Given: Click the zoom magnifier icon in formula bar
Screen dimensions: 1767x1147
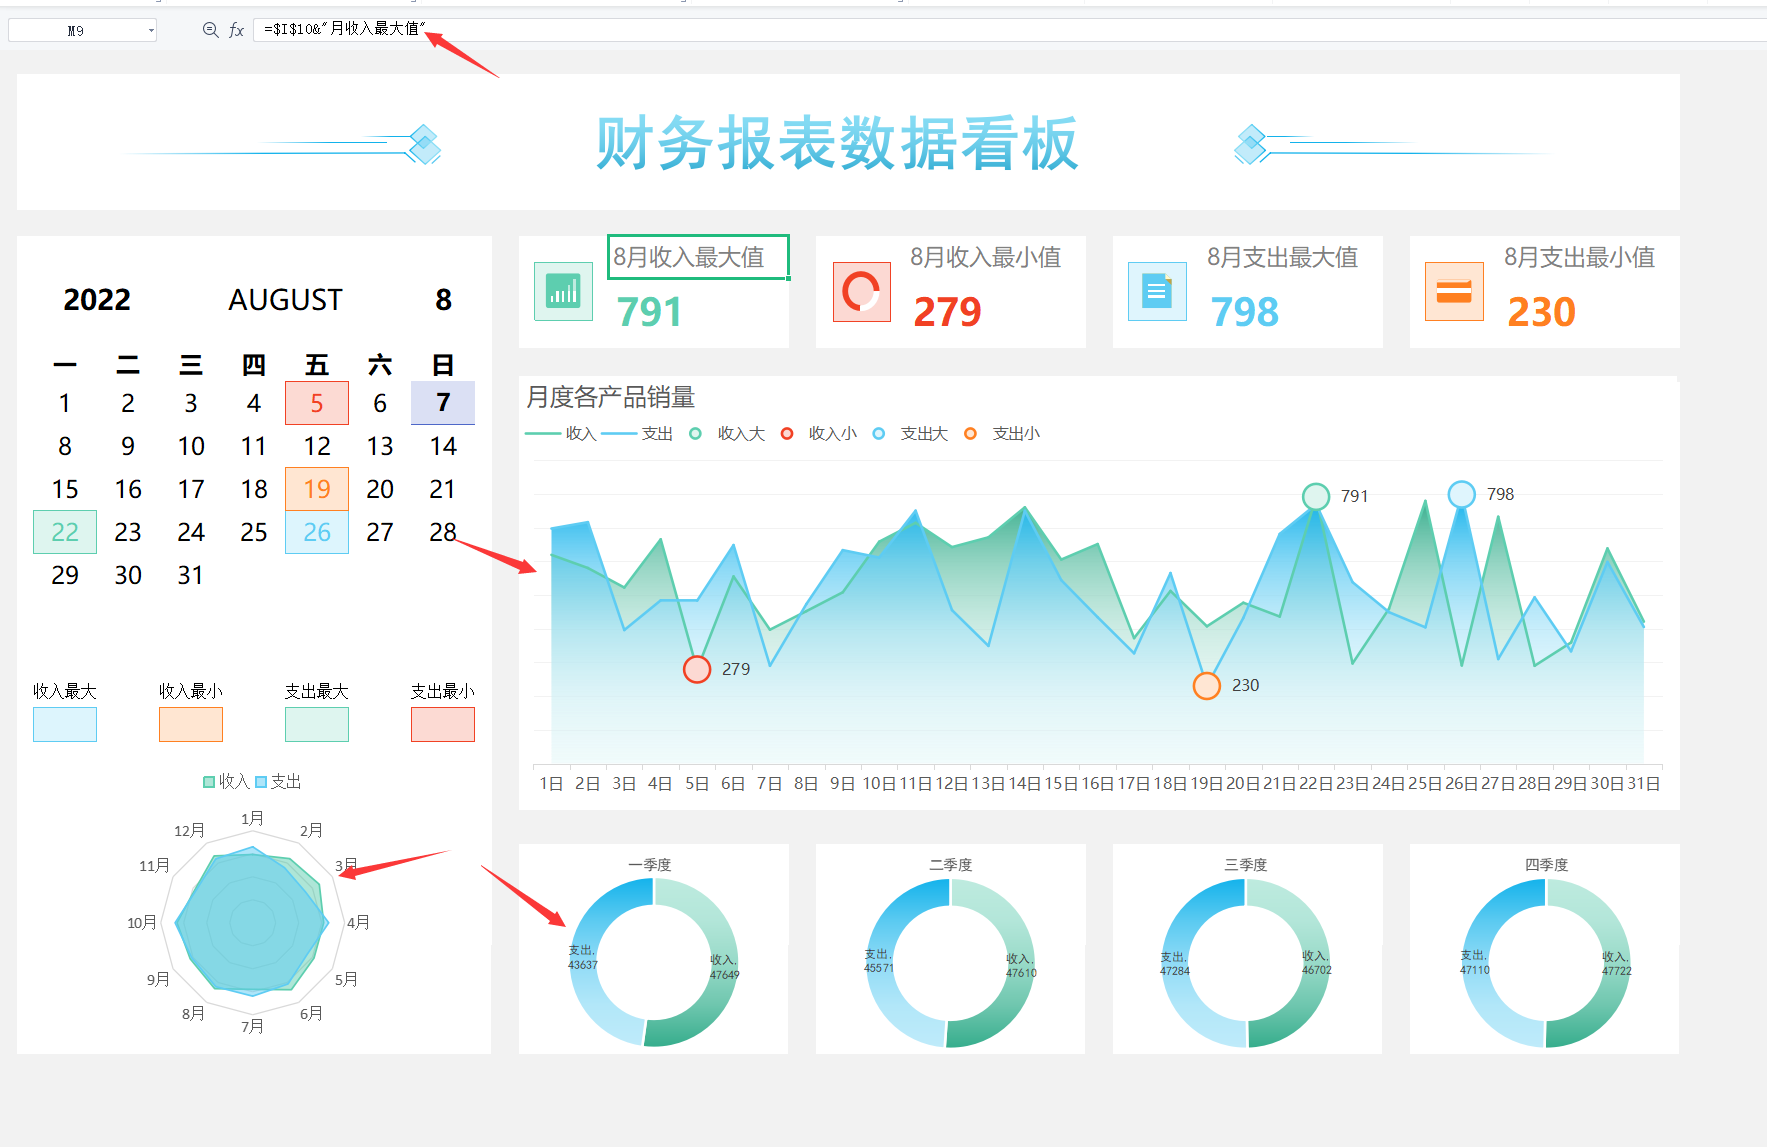Looking at the screenshot, I should pos(210,30).
